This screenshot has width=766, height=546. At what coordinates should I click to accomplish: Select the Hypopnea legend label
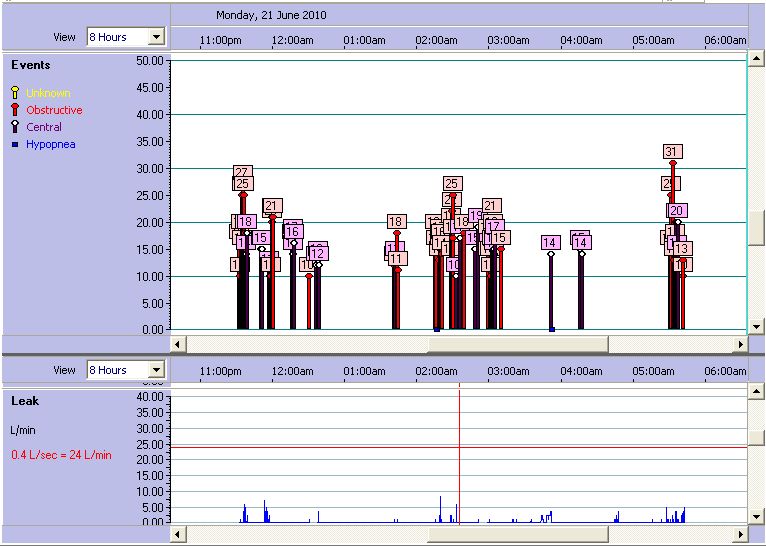click(x=51, y=144)
